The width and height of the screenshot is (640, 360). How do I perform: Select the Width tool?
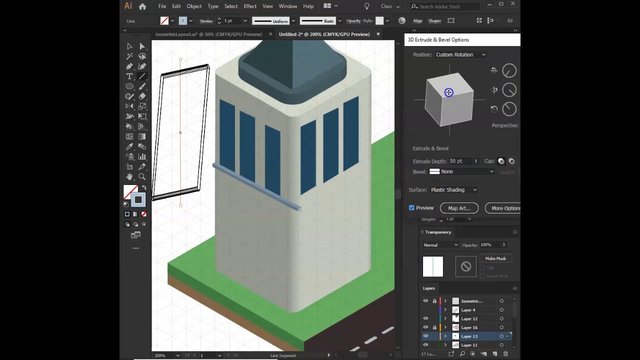(x=129, y=116)
